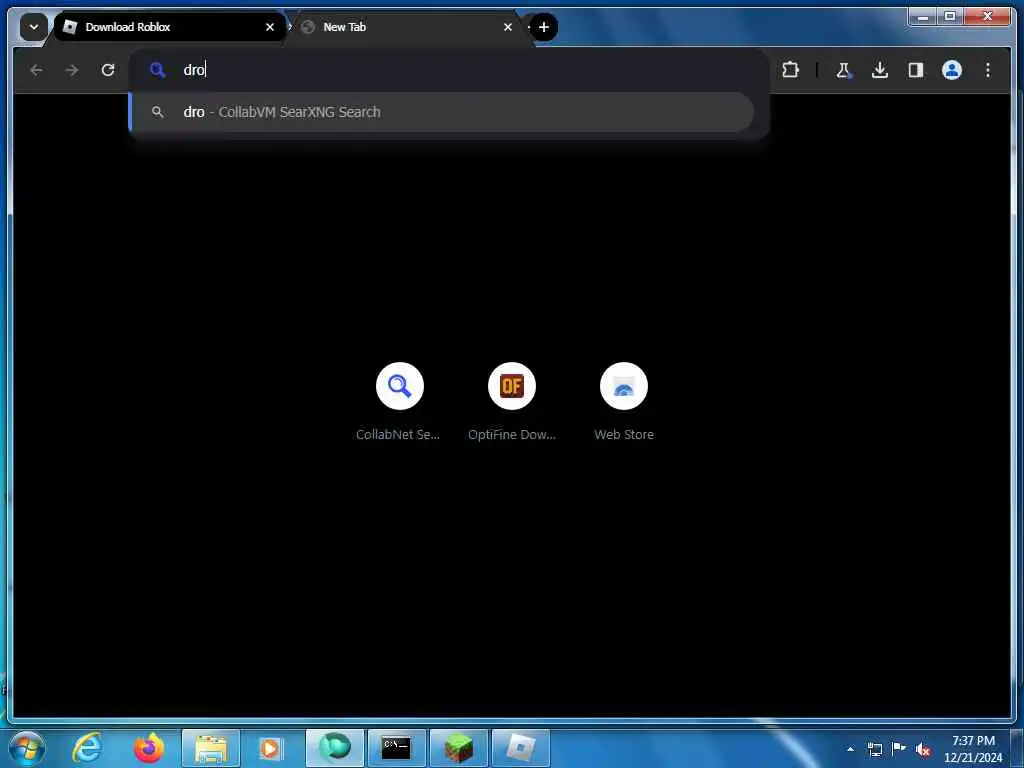Open OptiFine Downloads shortcut
The image size is (1024, 768).
click(x=511, y=386)
